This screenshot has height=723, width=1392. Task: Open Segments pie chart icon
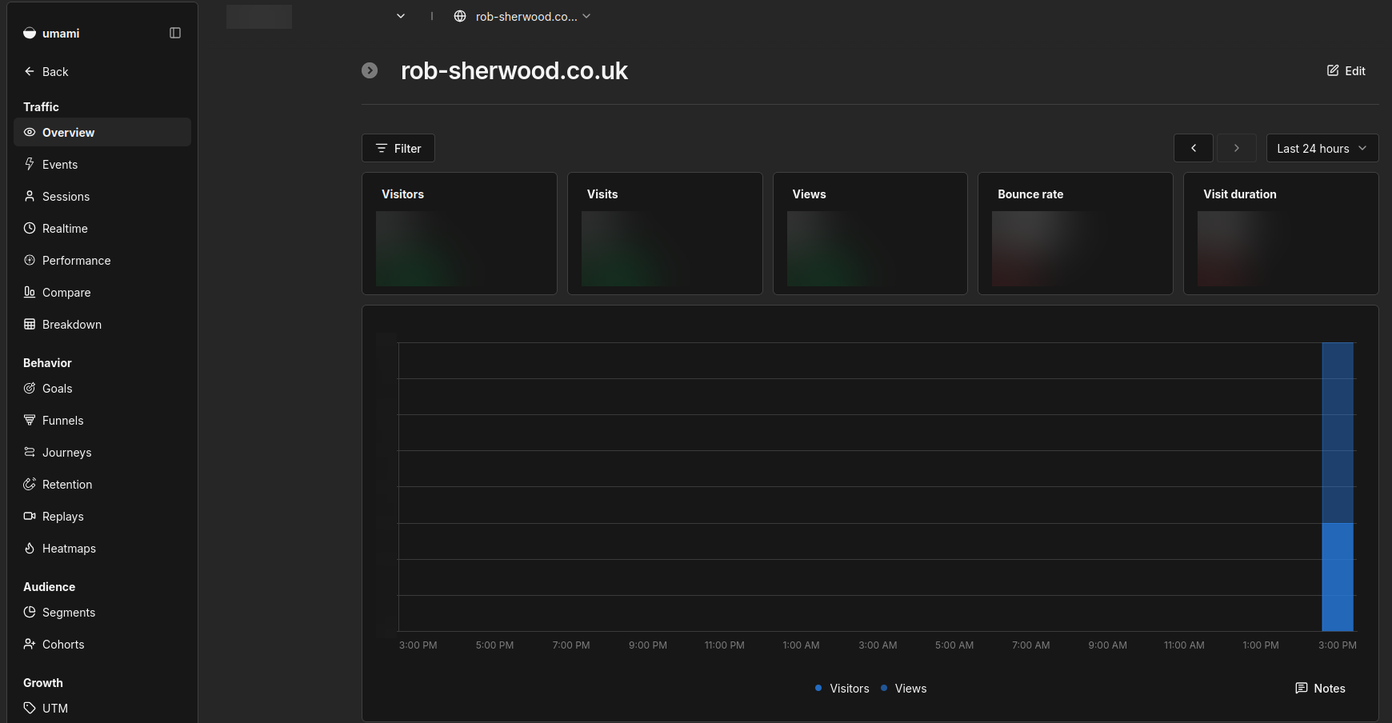pyautogui.click(x=30, y=612)
